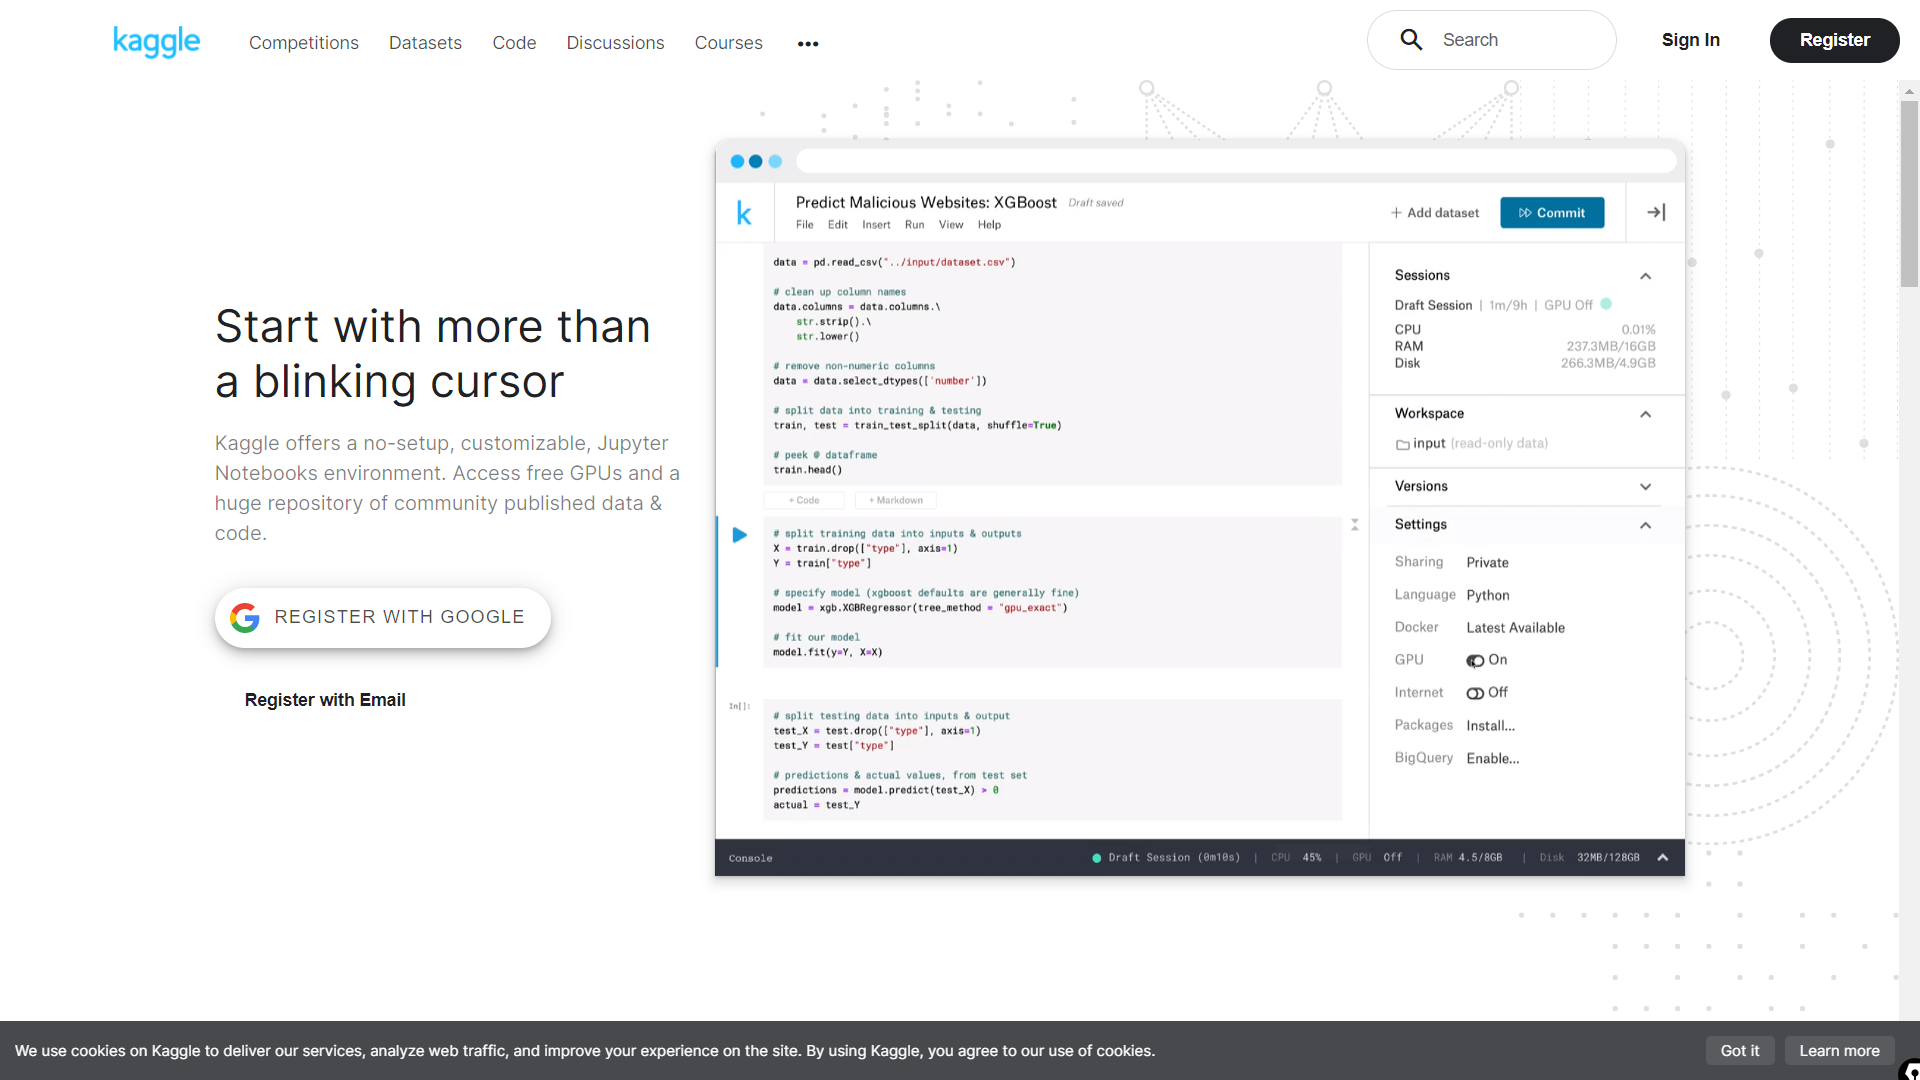Click the Packages Install... option
Viewport: 1920px width, 1080px height.
[1490, 726]
